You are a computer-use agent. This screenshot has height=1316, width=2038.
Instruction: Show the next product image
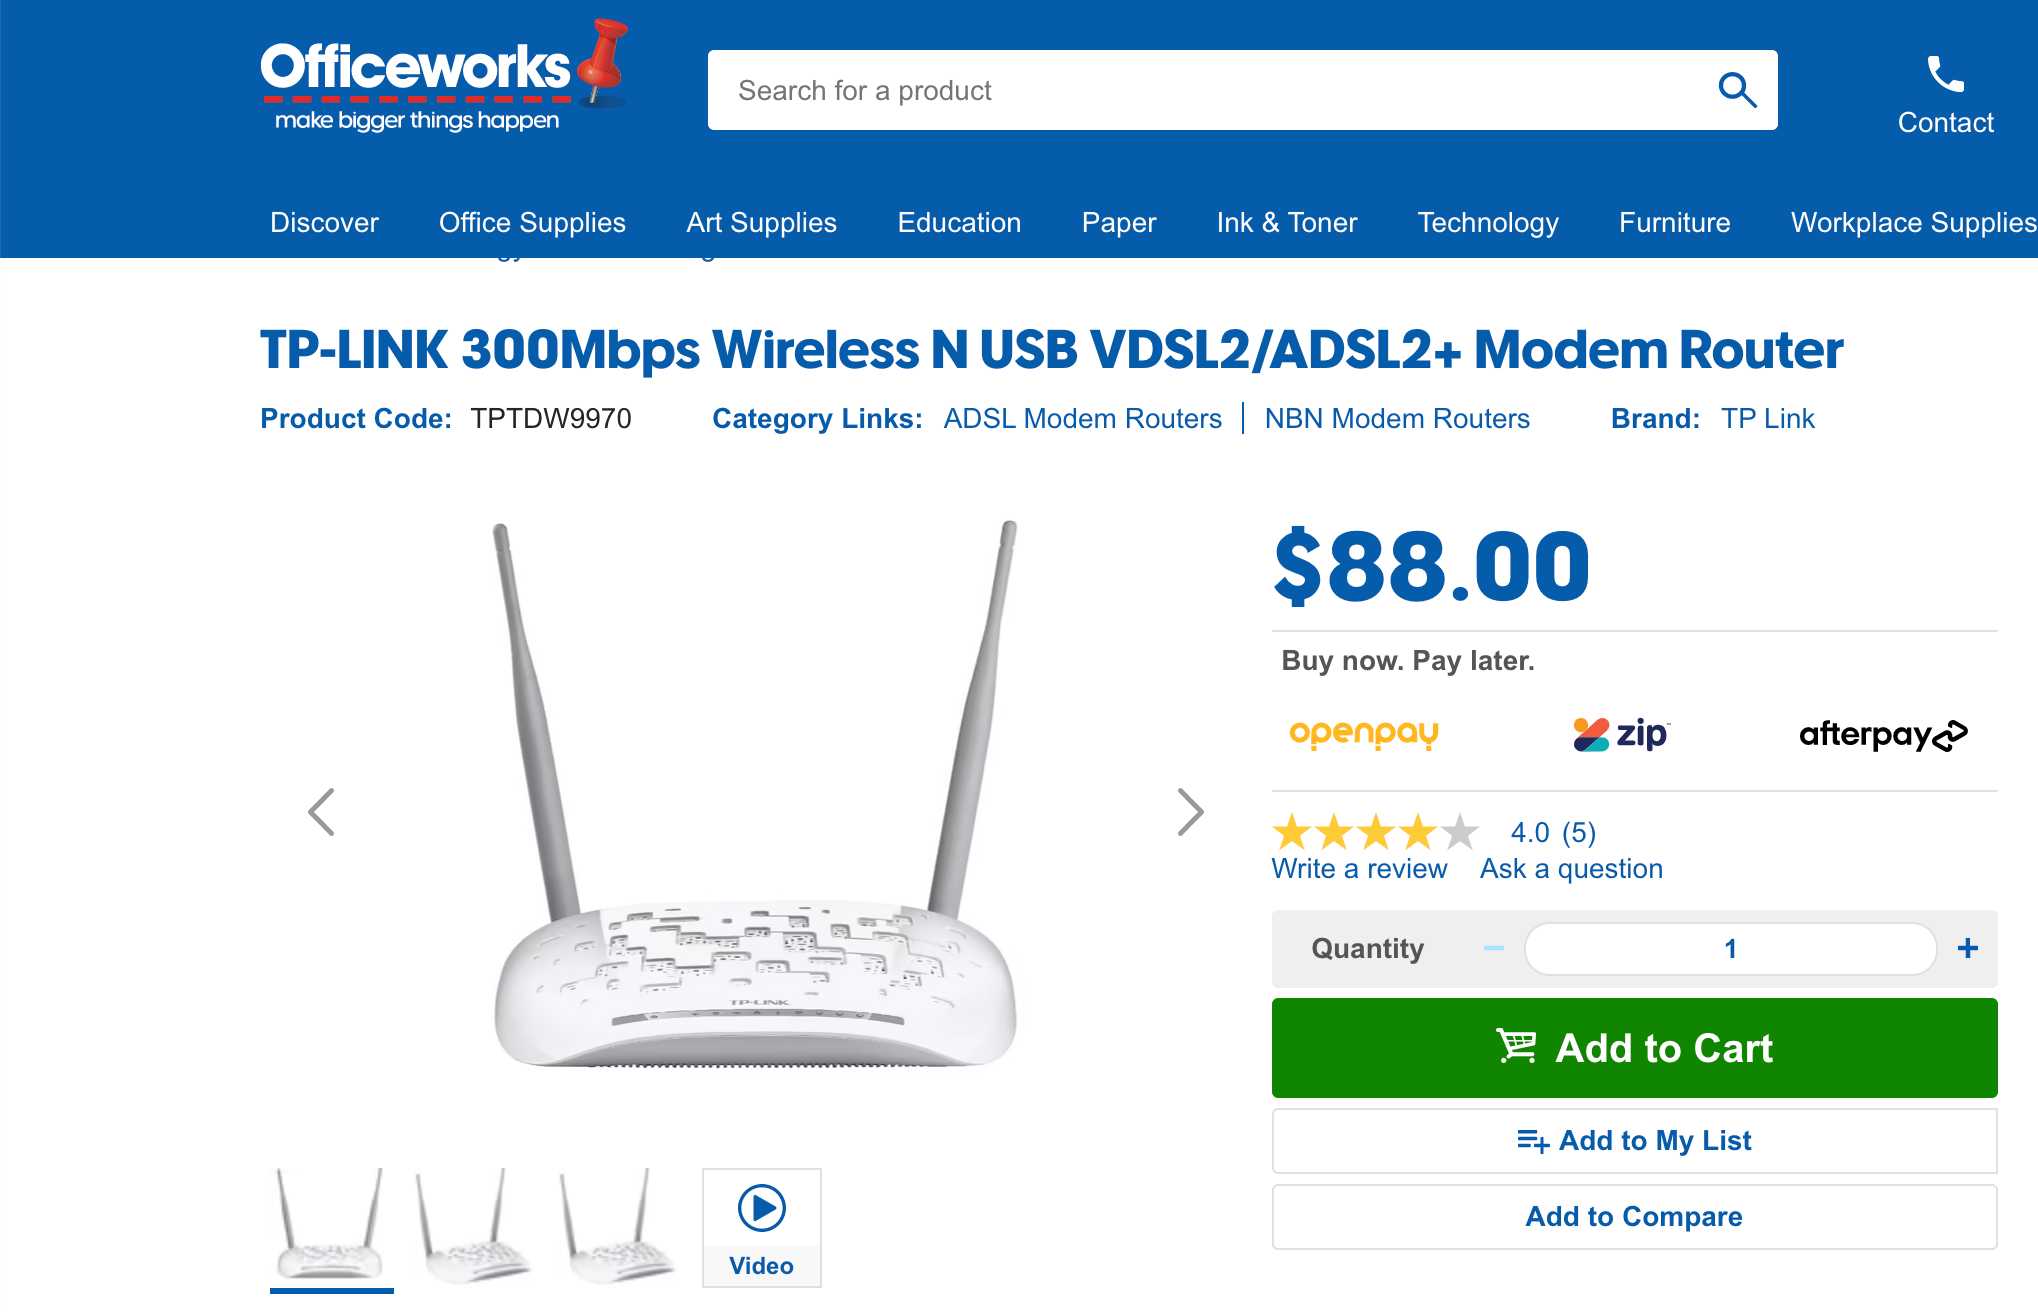1190,812
